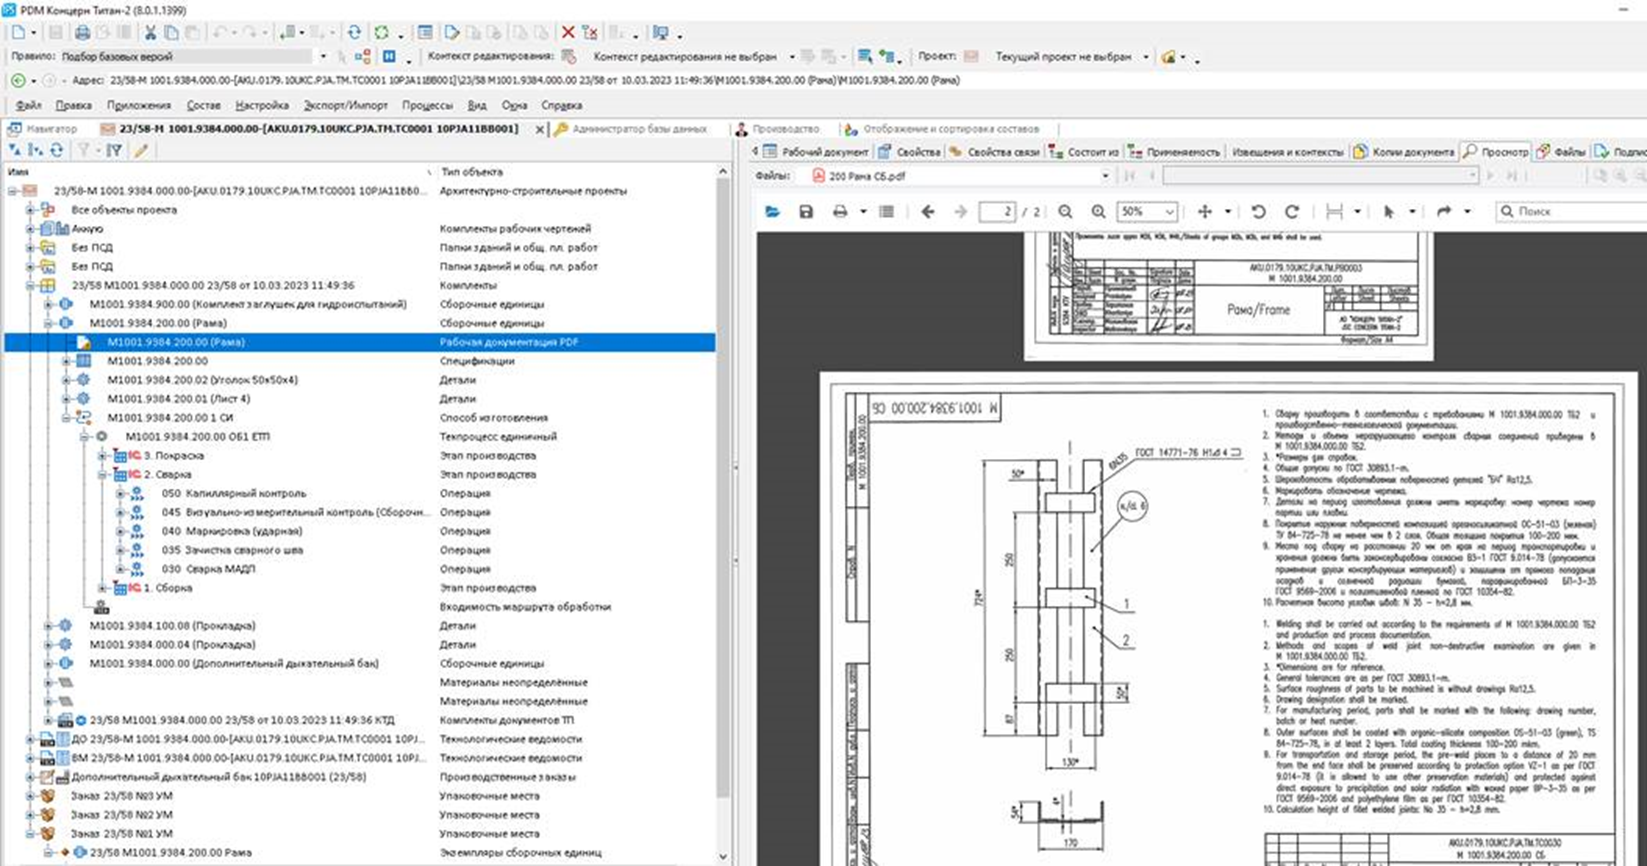Open the Навигатор tab
1647x866 pixels.
coord(42,129)
